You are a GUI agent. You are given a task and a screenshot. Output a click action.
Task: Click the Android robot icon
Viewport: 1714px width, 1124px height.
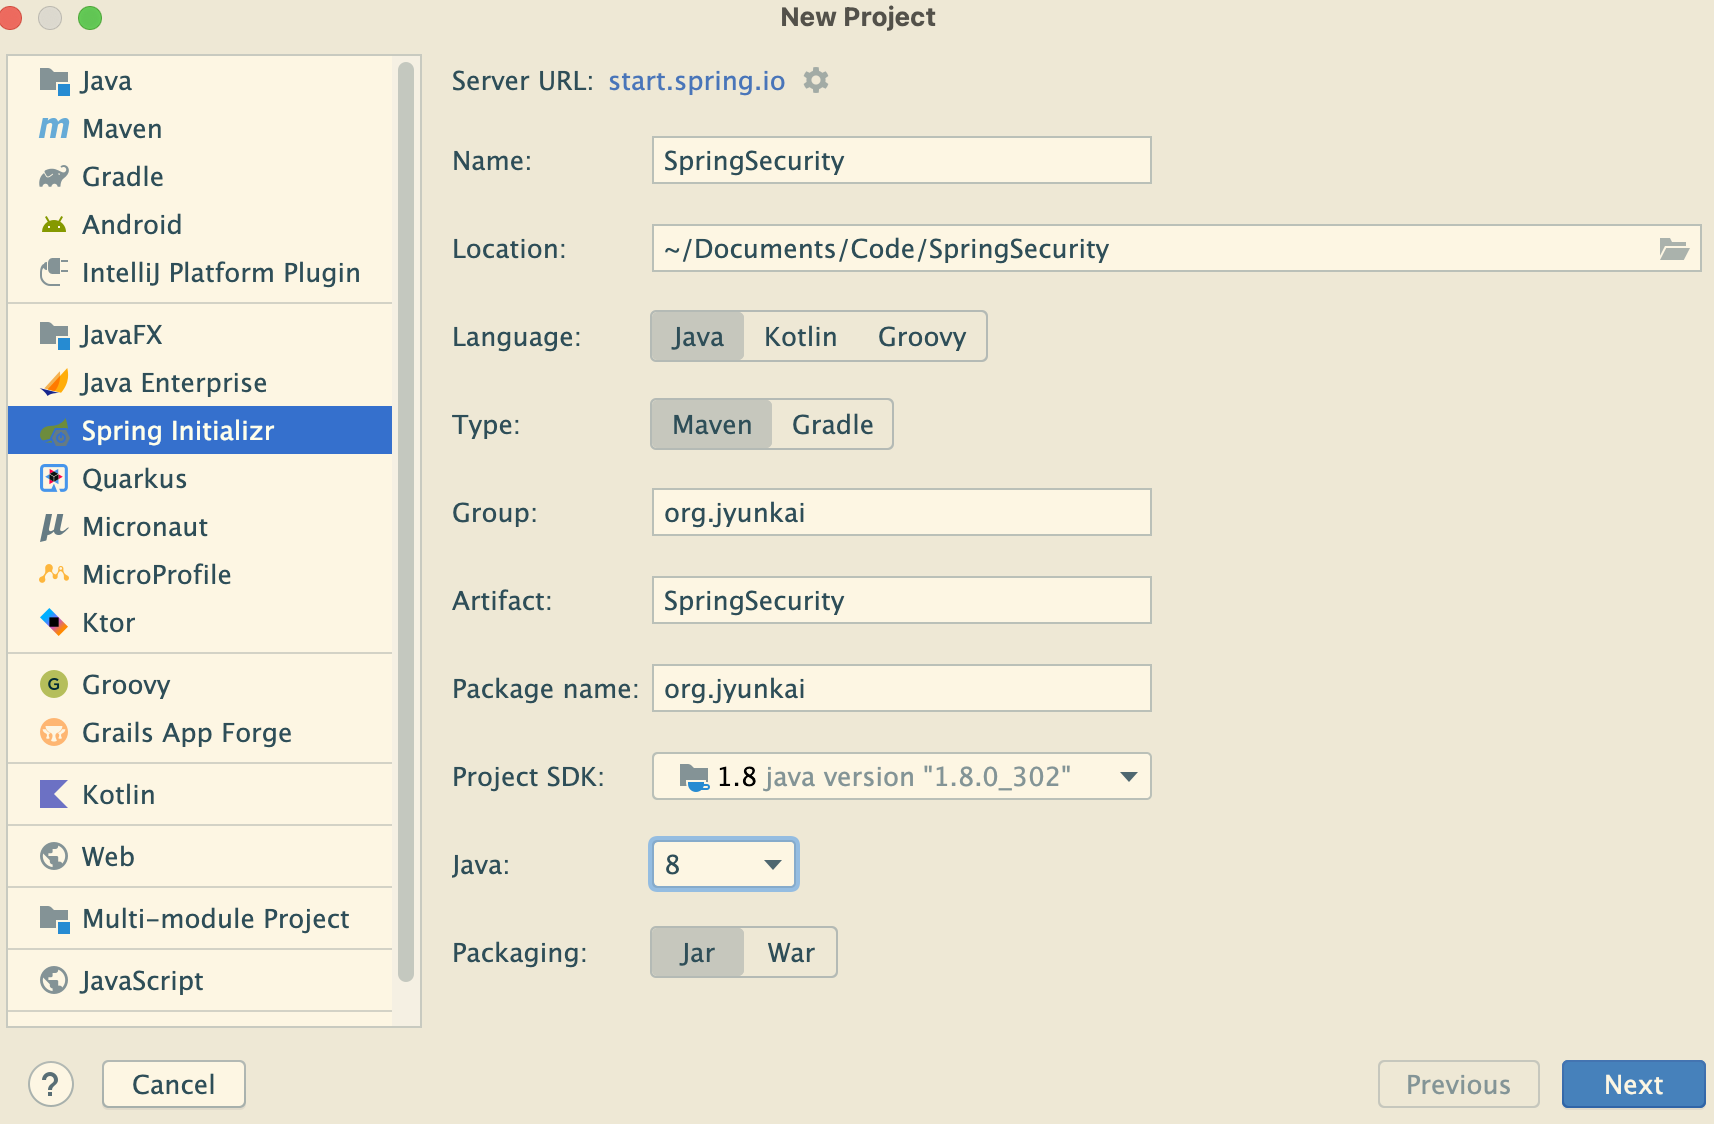tap(54, 225)
